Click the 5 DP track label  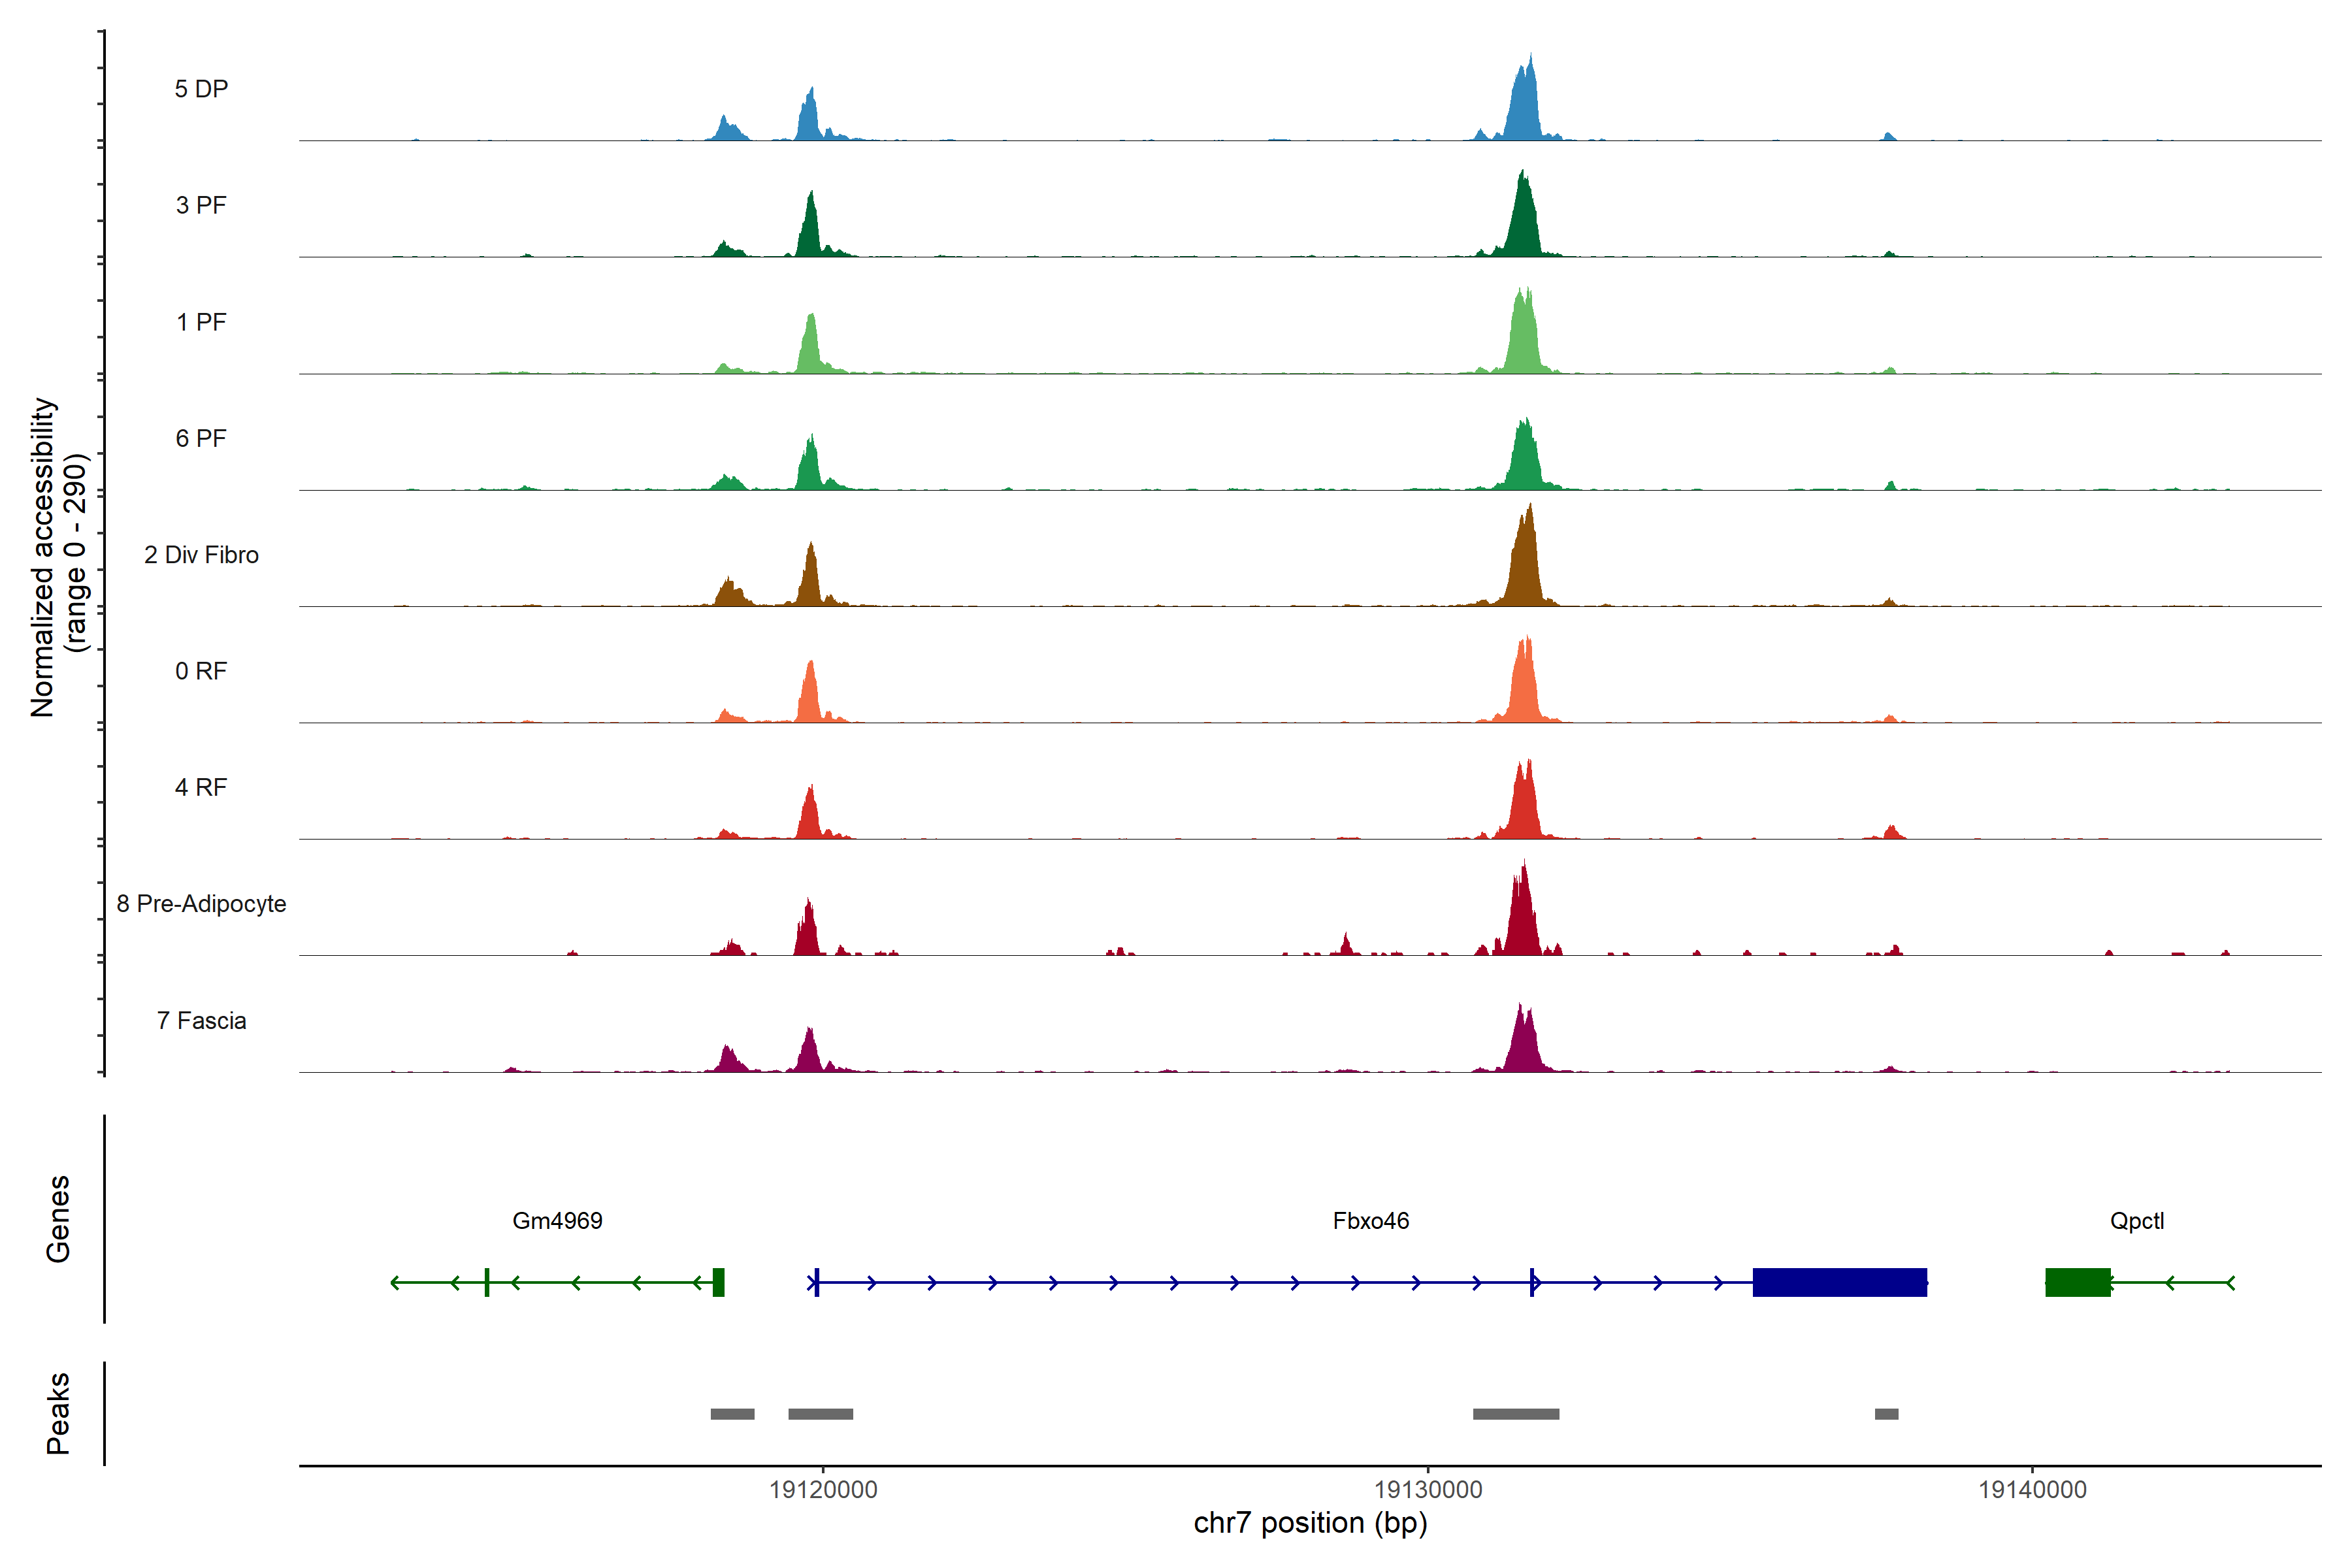pyautogui.click(x=201, y=89)
